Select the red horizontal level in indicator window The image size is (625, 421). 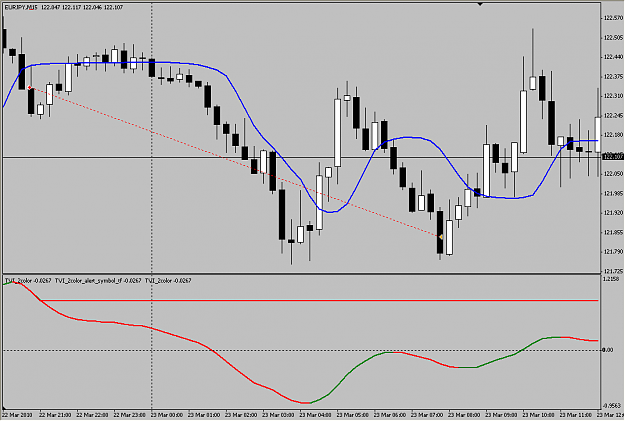(319, 300)
